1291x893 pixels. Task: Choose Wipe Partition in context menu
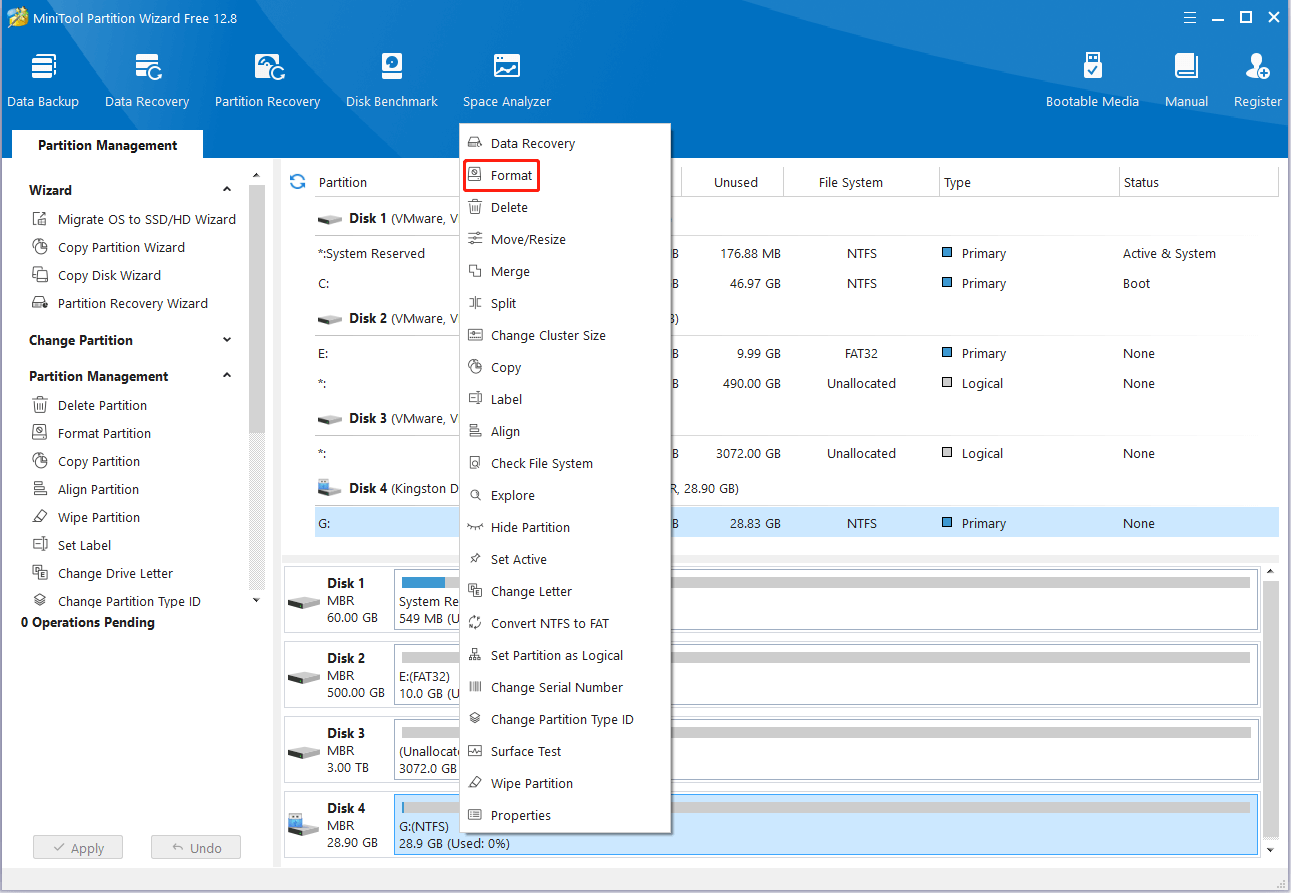pyautogui.click(x=564, y=784)
